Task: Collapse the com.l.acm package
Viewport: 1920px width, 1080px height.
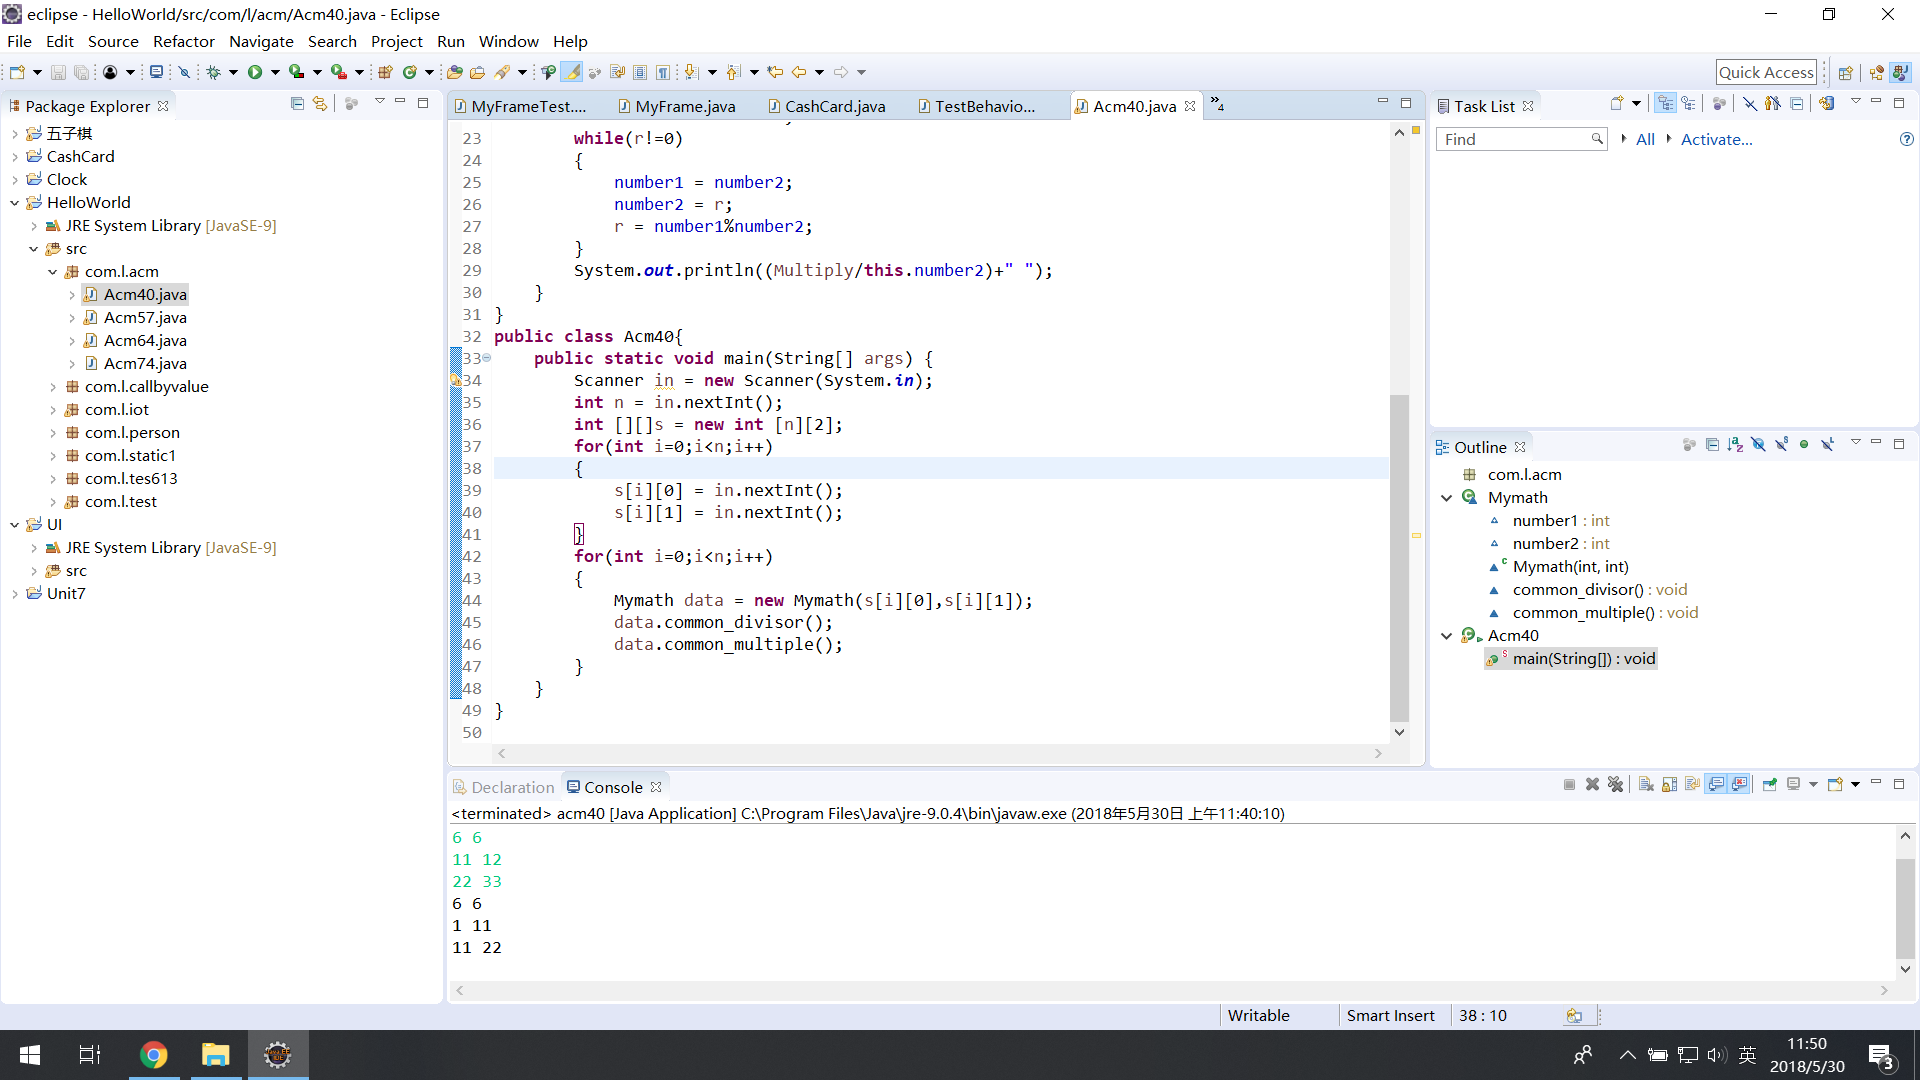Action: tap(53, 272)
